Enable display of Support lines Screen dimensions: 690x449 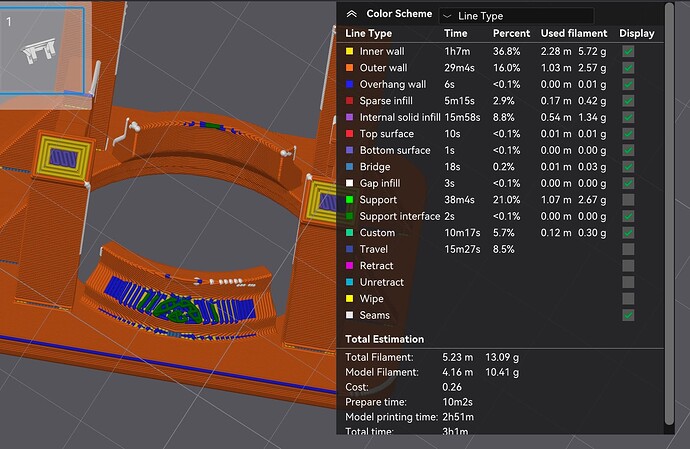(628, 200)
